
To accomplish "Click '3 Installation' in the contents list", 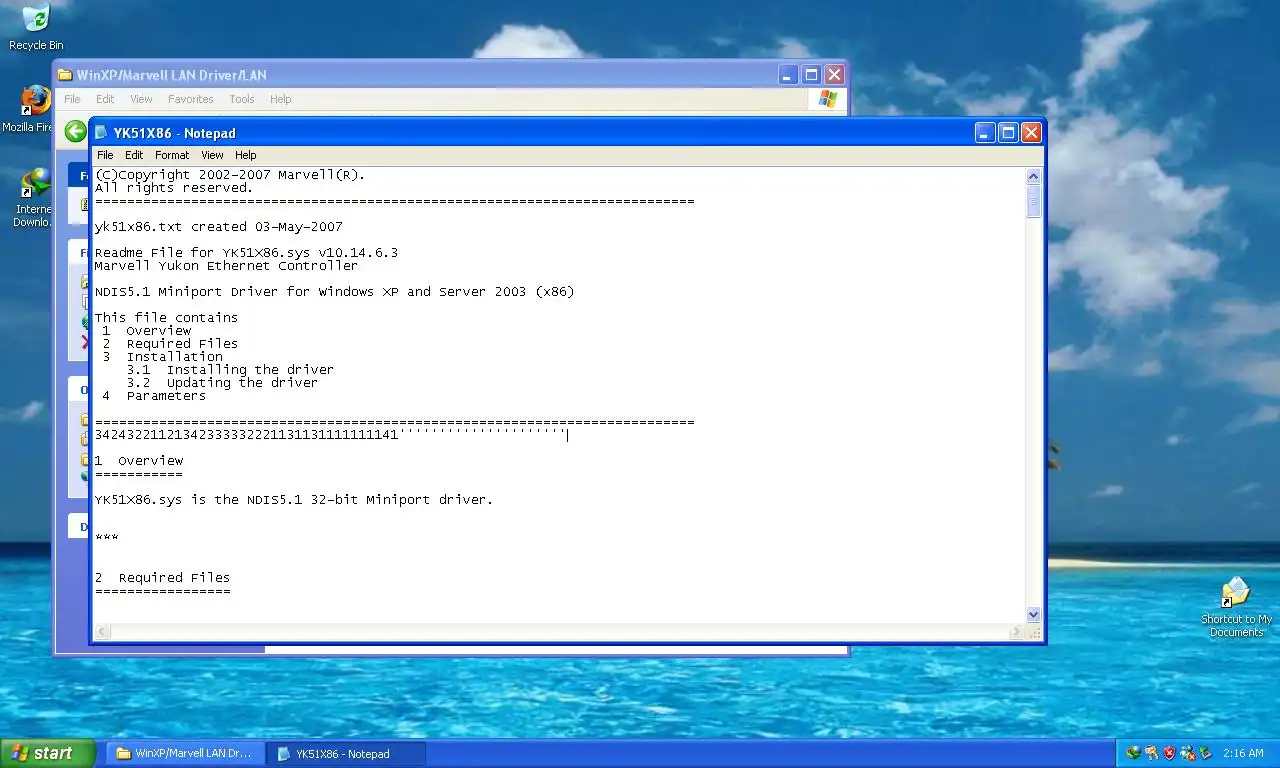I will (162, 357).
